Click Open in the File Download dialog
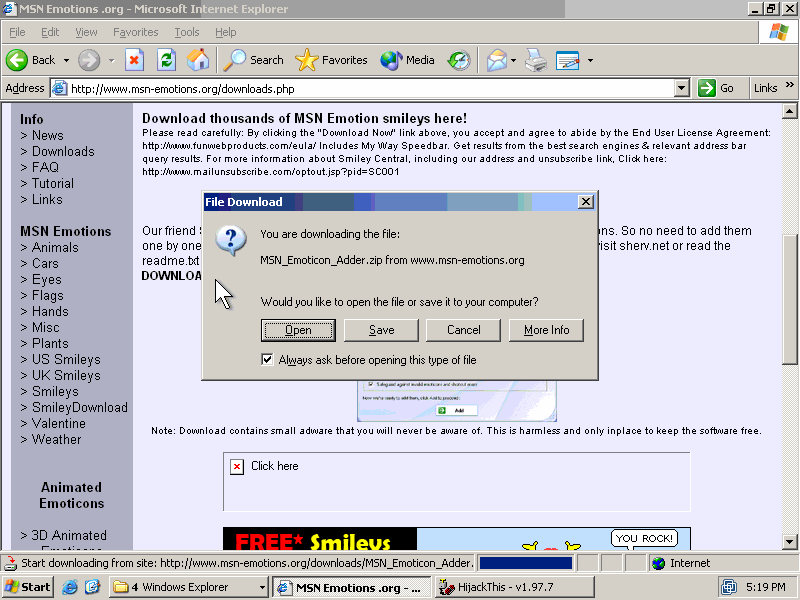 coord(298,330)
